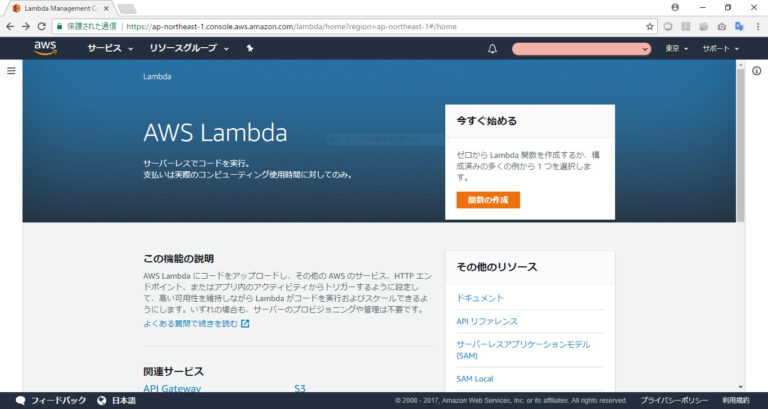This screenshot has height=409, width=768.
Task: Click the 関連サービス heading
Action: [173, 371]
